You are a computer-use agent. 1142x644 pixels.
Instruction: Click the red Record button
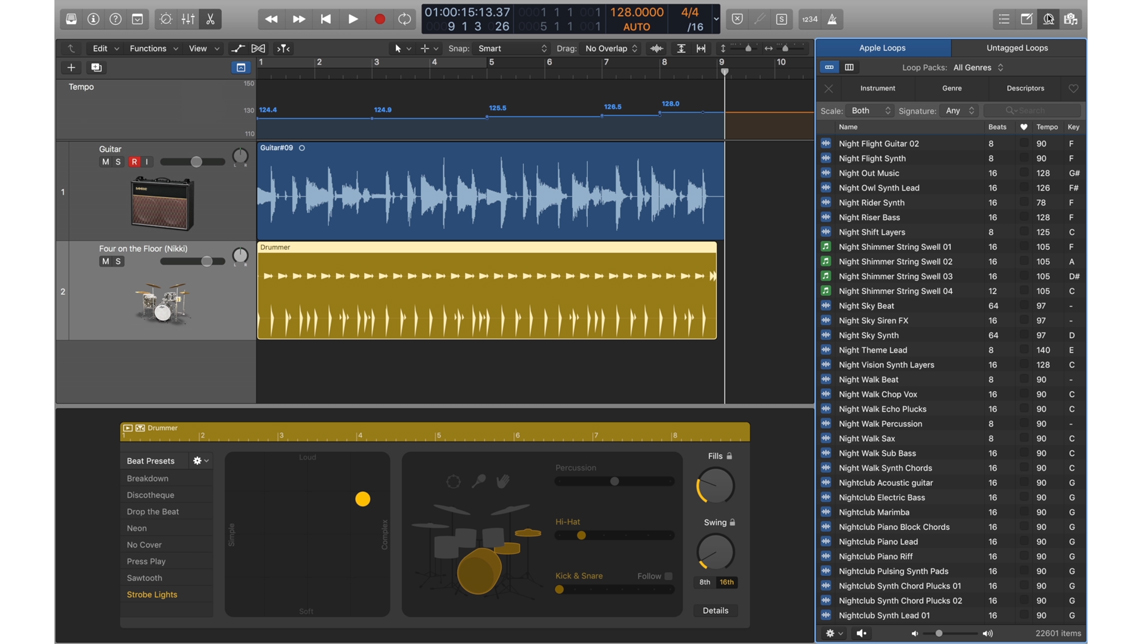379,19
